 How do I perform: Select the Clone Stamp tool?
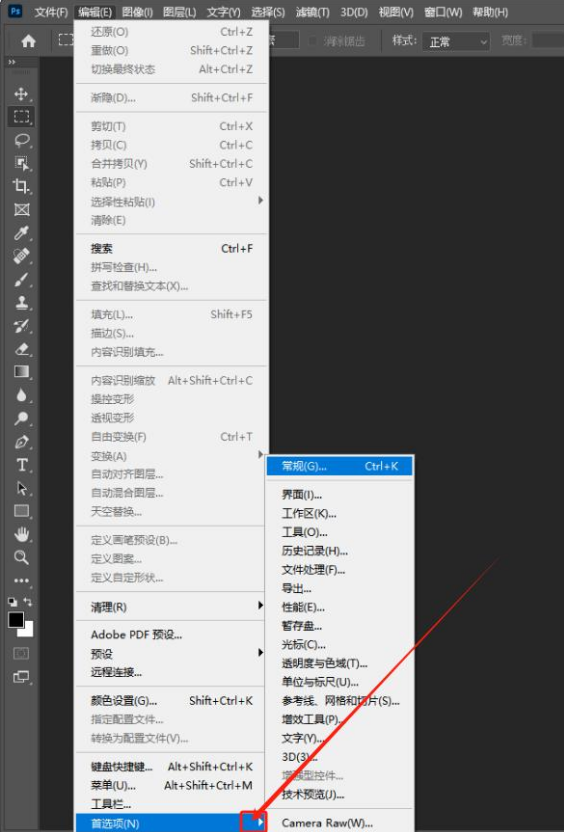coord(21,302)
